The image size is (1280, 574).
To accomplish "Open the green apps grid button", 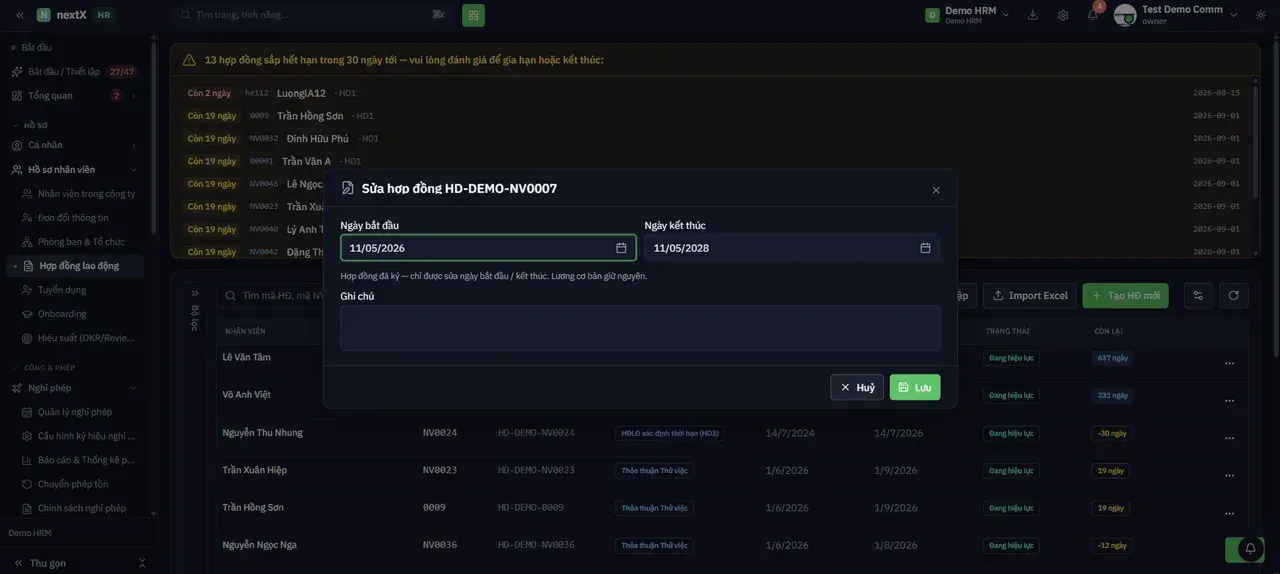I will point(473,15).
